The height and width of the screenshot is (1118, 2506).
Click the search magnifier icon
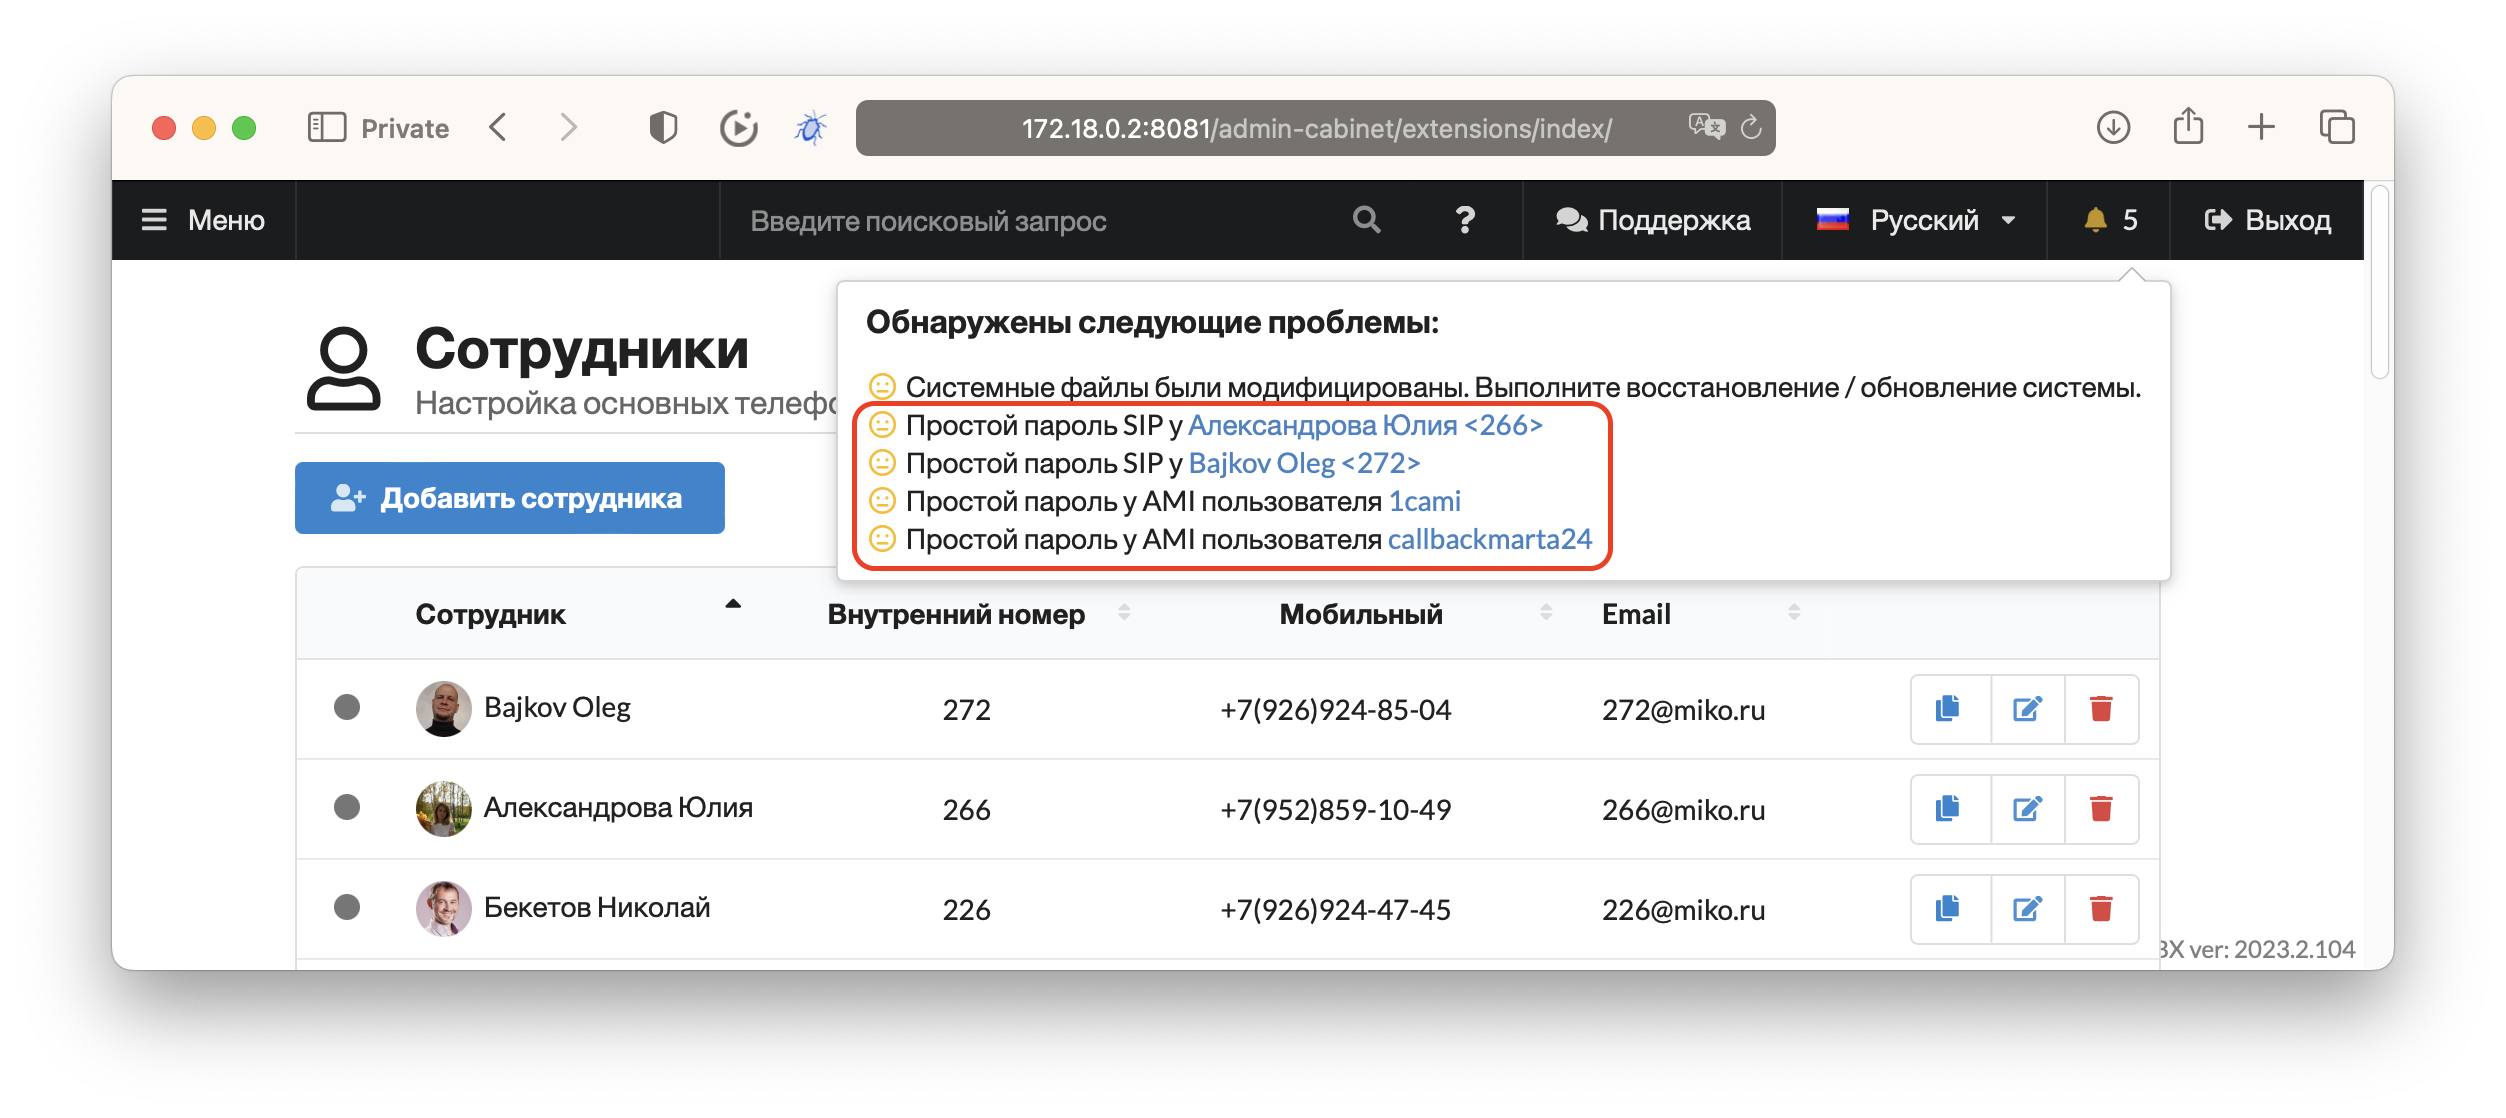click(x=1366, y=220)
